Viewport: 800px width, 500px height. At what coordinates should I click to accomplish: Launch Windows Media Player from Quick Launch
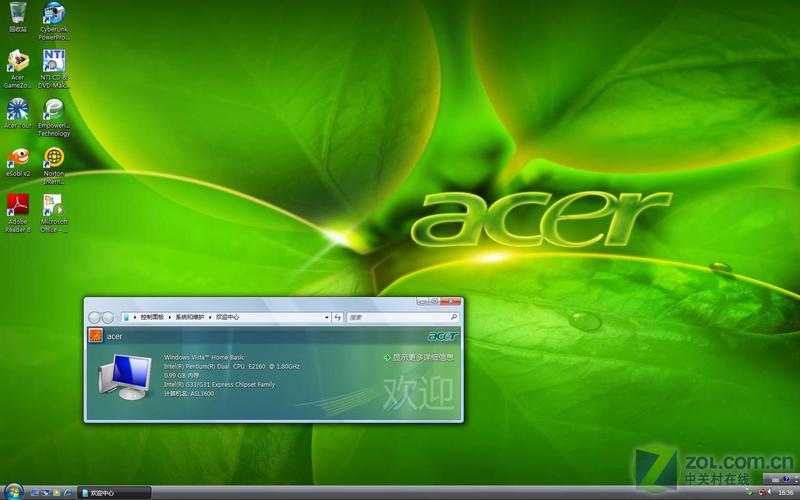pyautogui.click(x=56, y=492)
